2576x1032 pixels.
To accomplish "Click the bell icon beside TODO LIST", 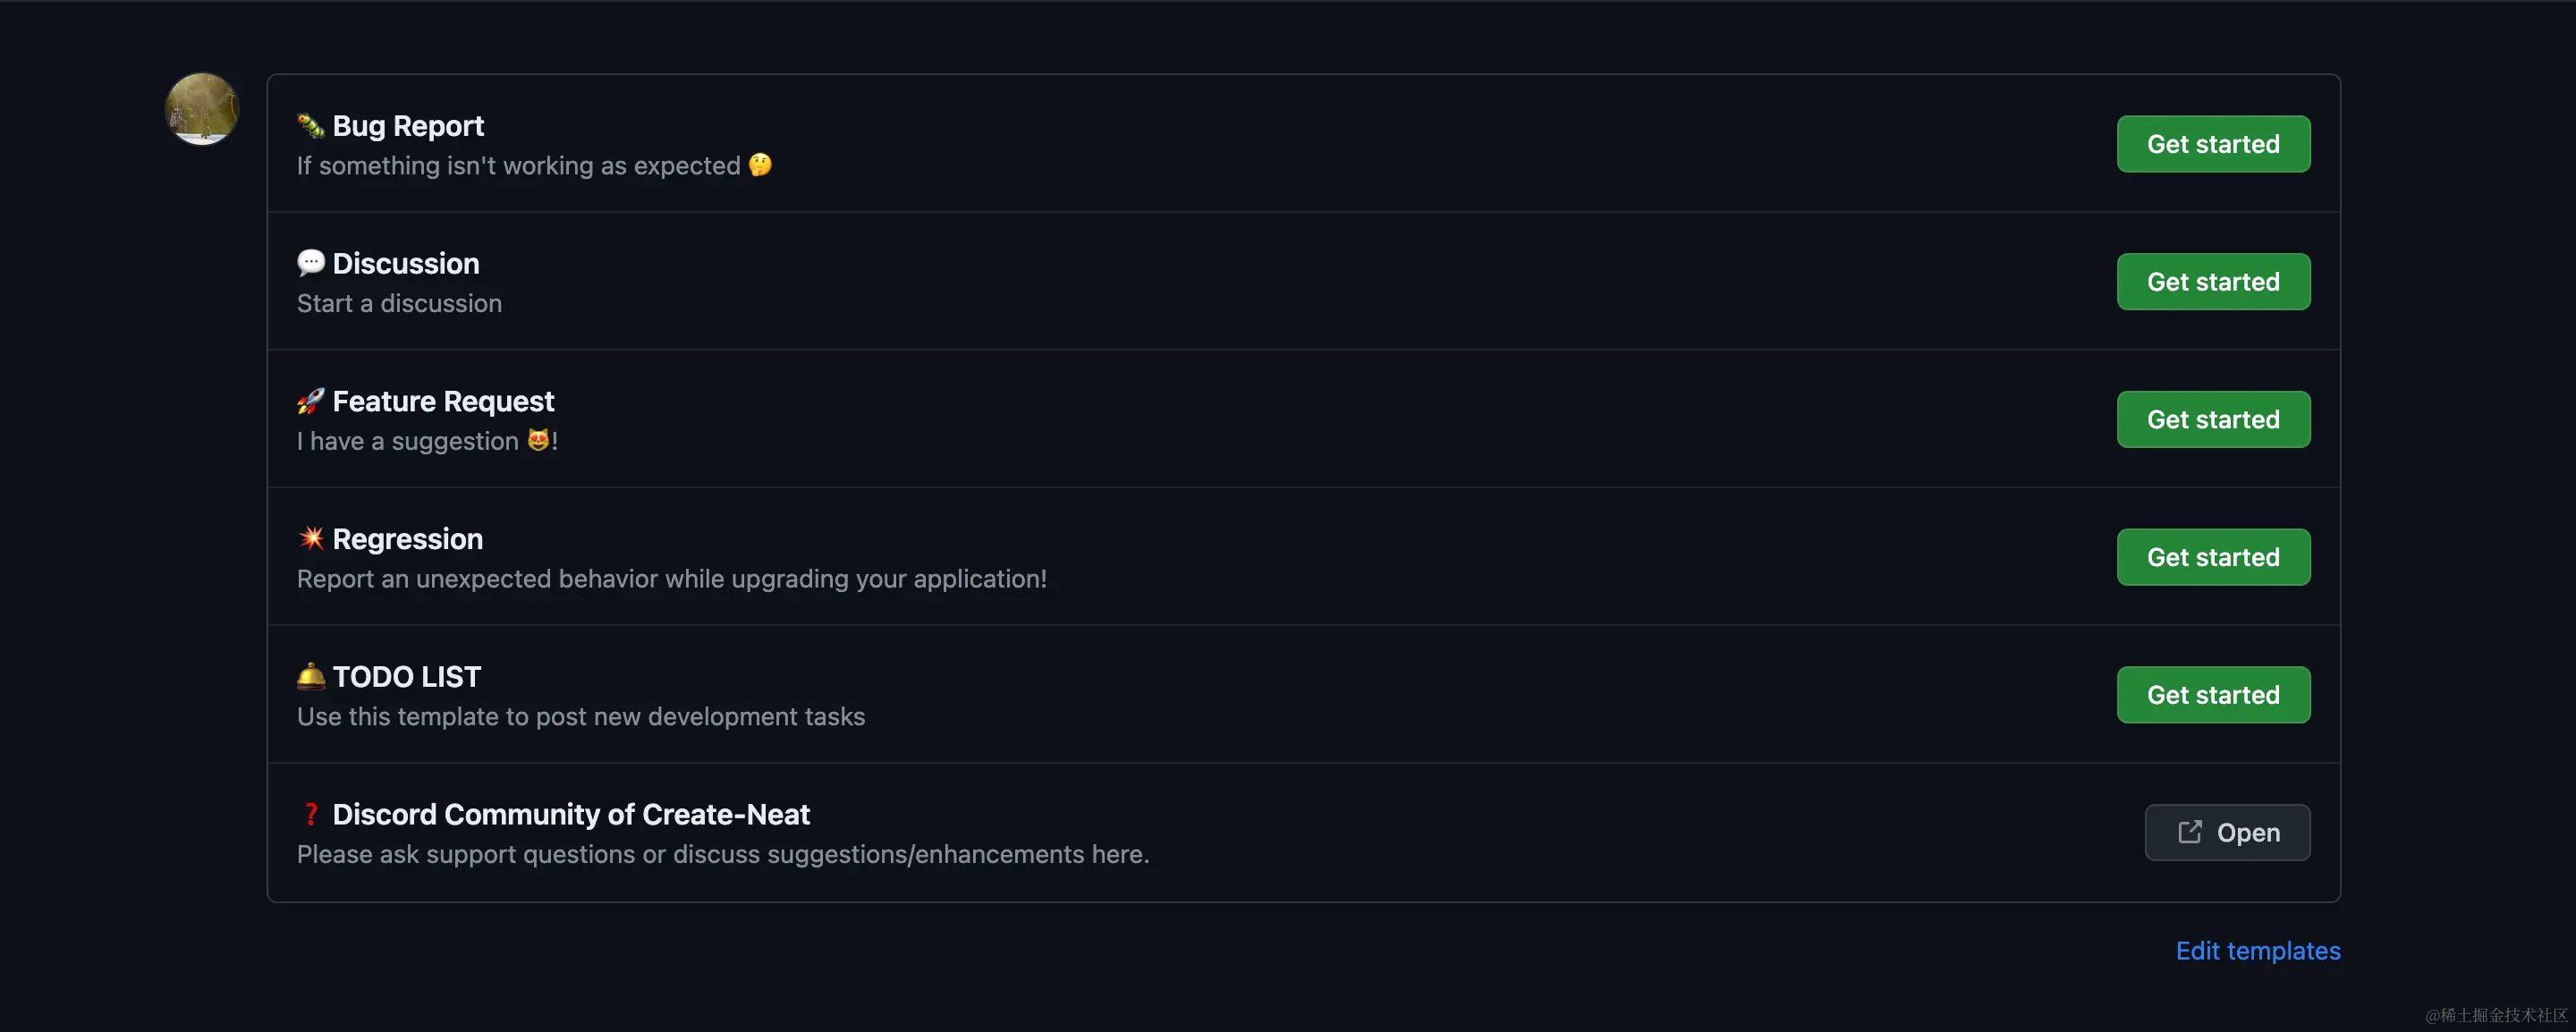I will [x=311, y=676].
